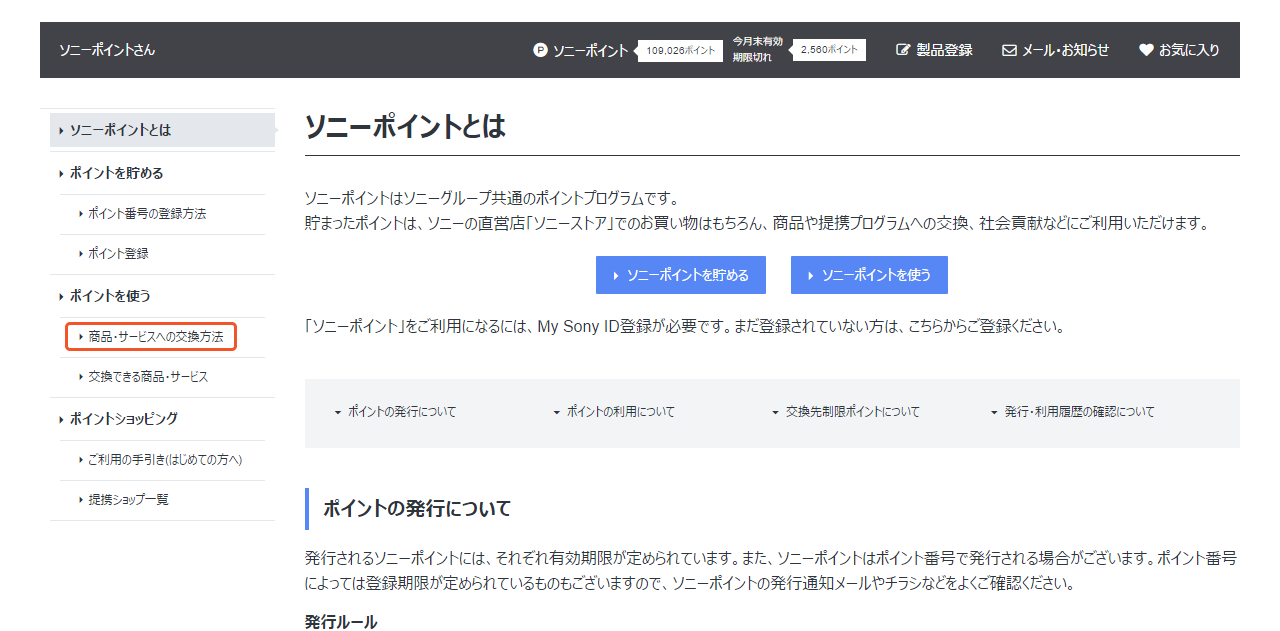This screenshot has width=1280, height=631.
Task: Select ソニーポイントとは in sidebar
Action: click(x=120, y=130)
